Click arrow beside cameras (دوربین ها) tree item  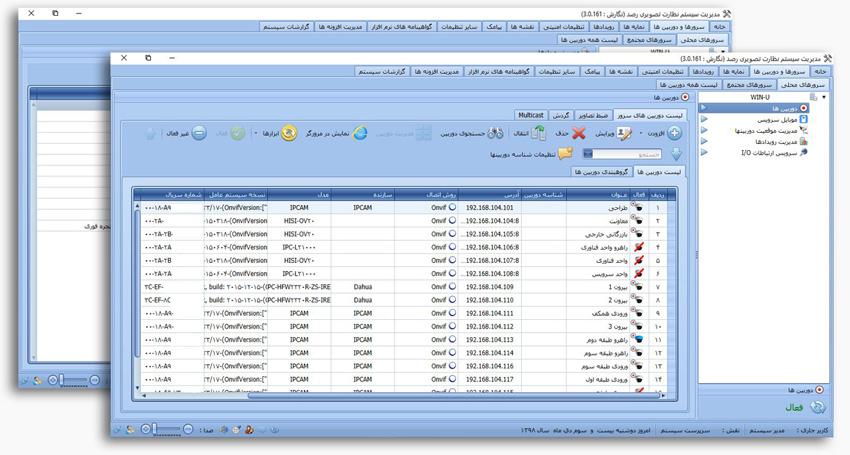tap(704, 108)
